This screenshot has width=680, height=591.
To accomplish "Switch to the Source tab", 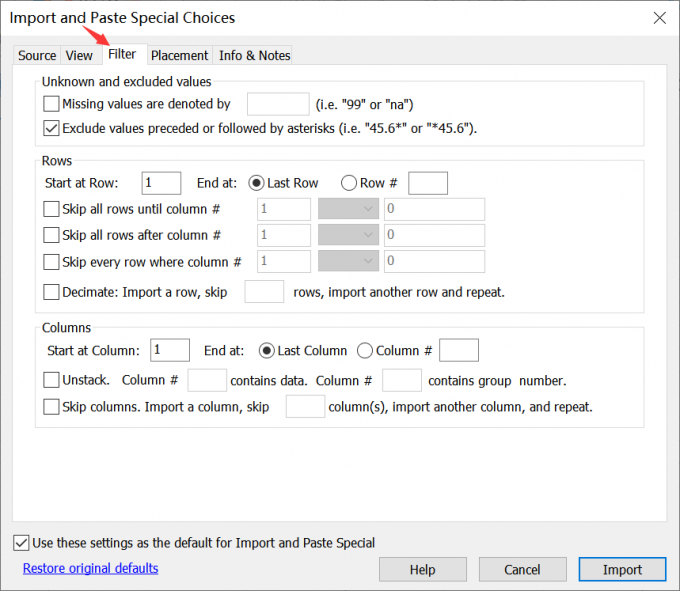I will 37,56.
